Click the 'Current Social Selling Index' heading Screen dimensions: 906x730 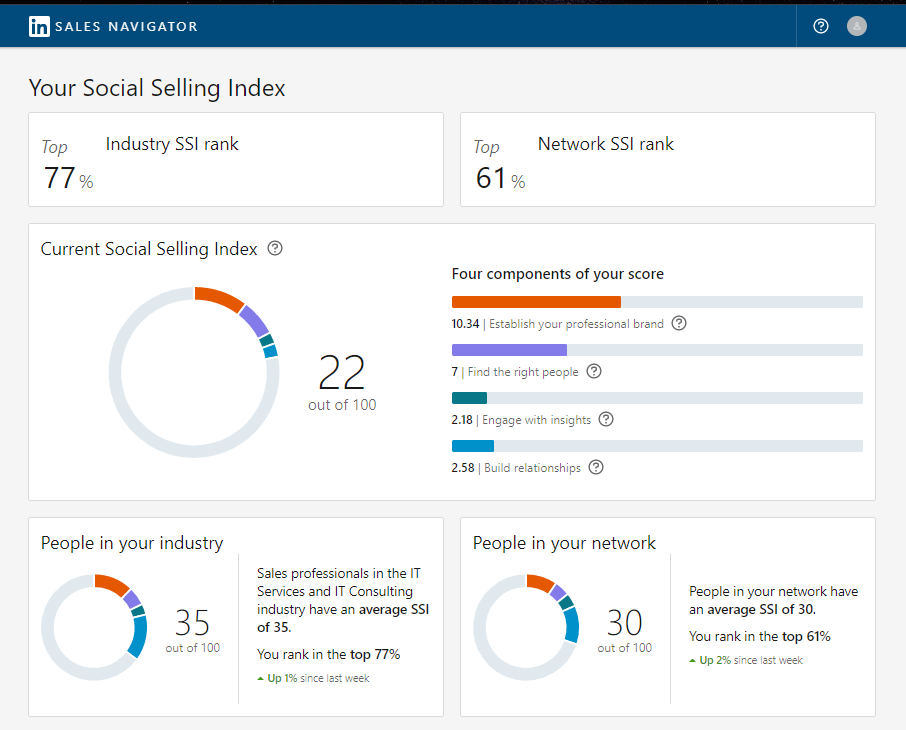[149, 249]
